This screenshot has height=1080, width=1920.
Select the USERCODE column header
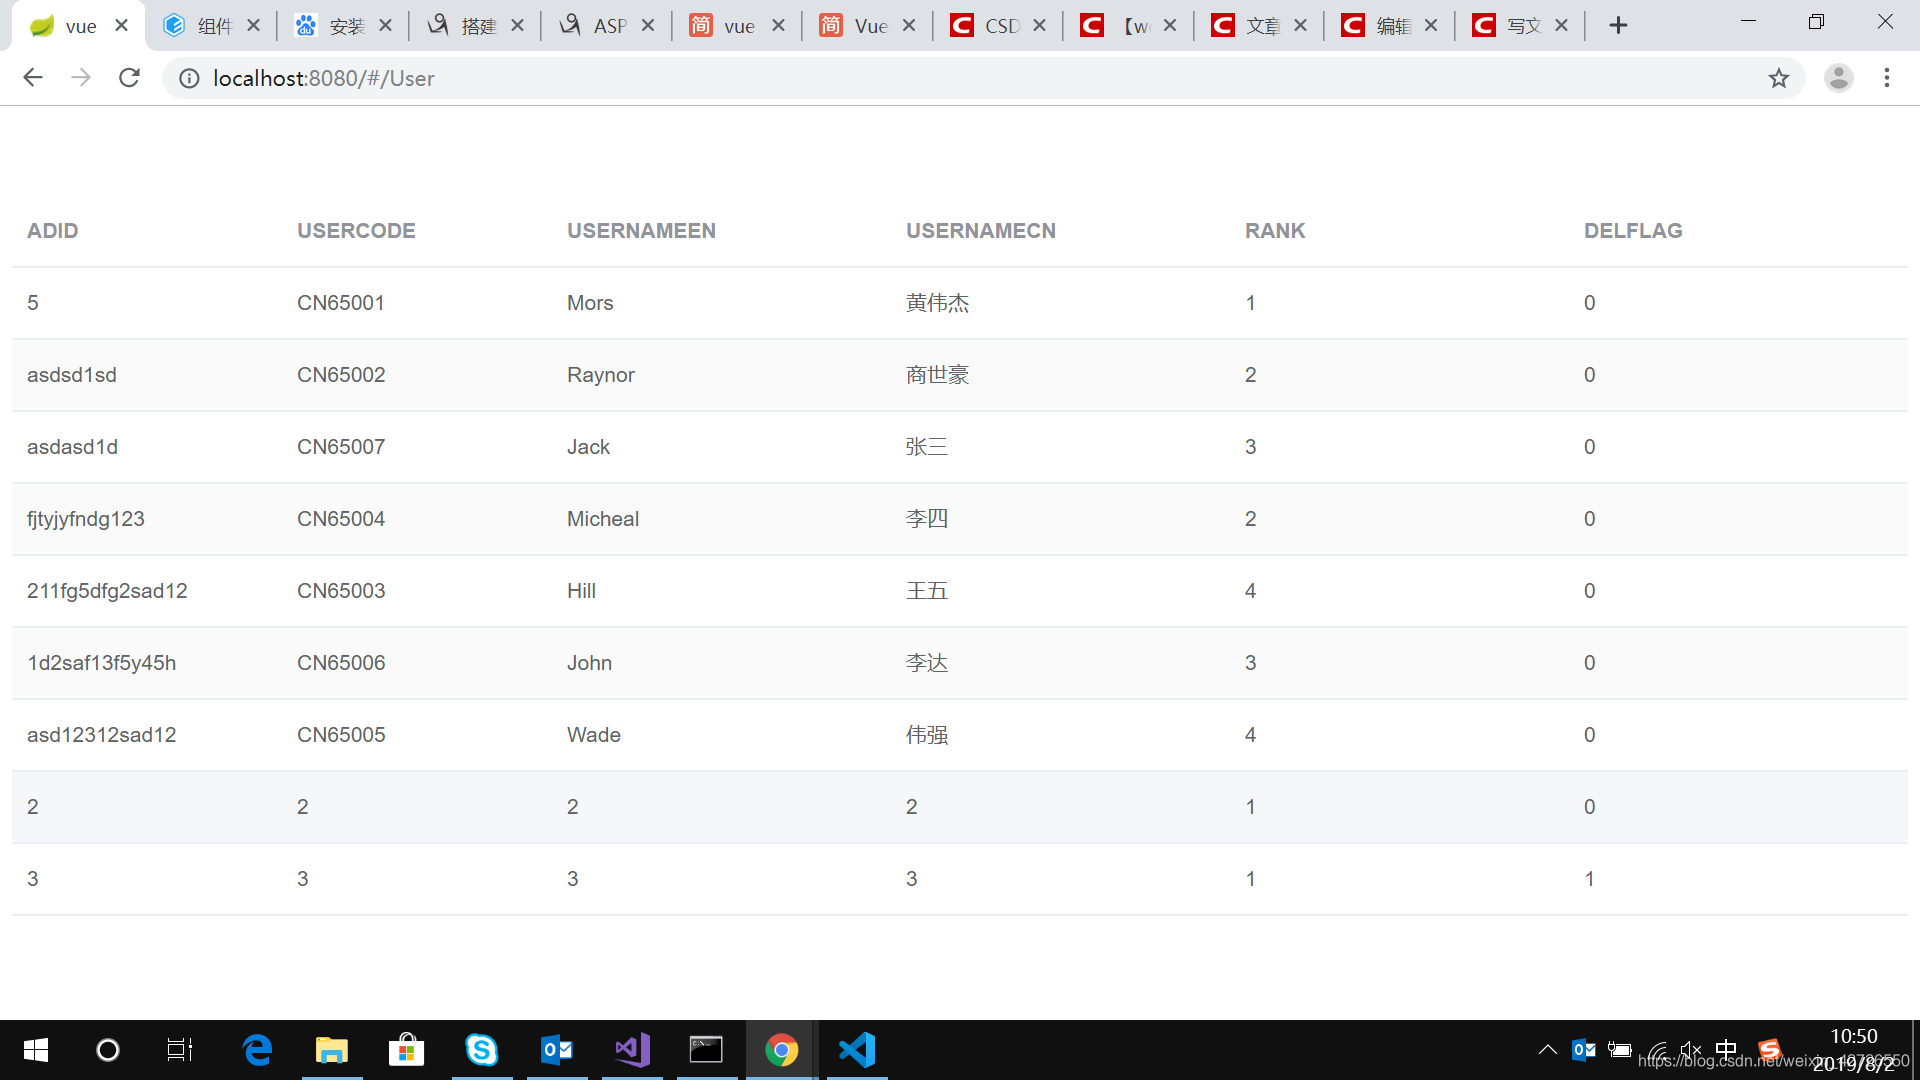pos(356,230)
